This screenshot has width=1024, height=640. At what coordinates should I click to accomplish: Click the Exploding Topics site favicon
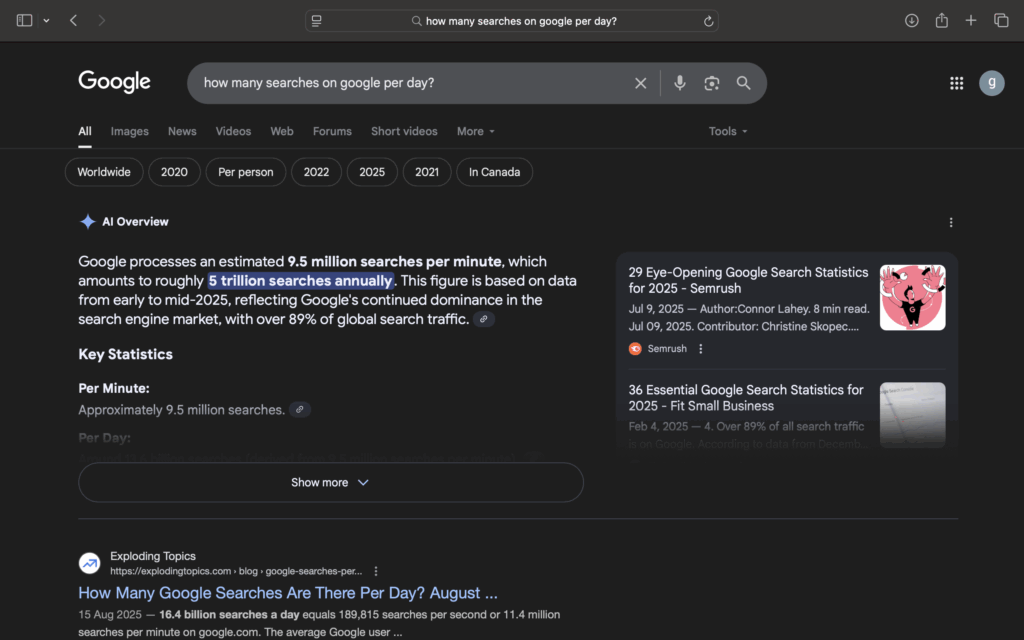click(89, 563)
